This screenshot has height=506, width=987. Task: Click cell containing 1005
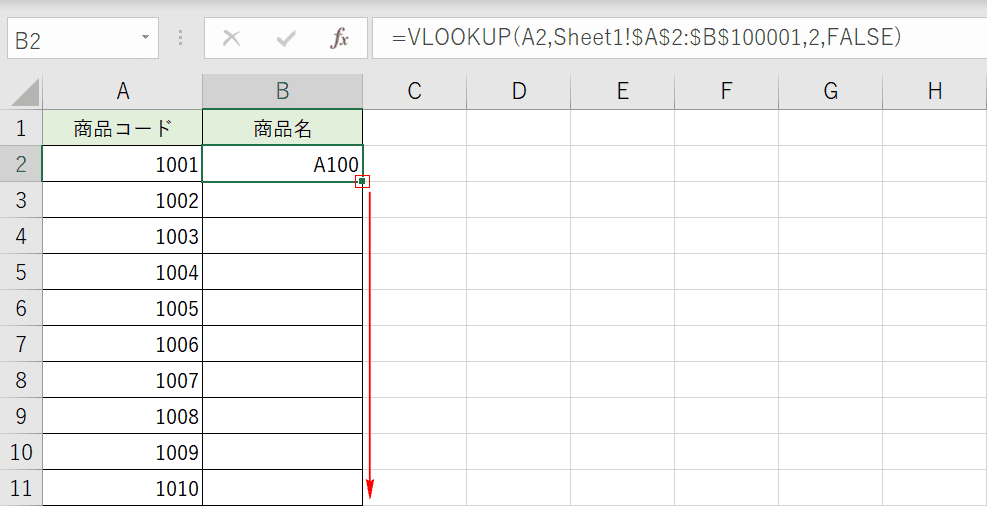pos(123,308)
